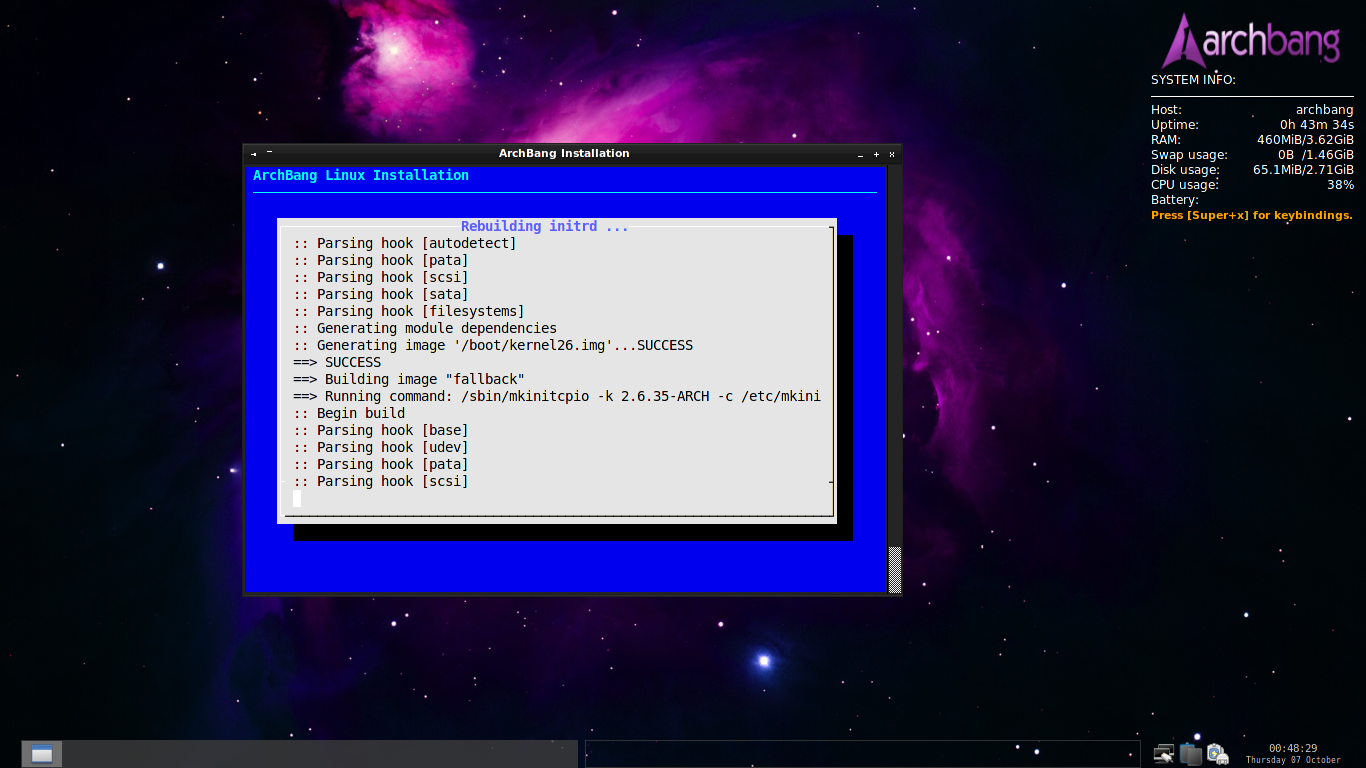
Task: Click the ArchBang Linux Installation heading
Action: tap(361, 175)
